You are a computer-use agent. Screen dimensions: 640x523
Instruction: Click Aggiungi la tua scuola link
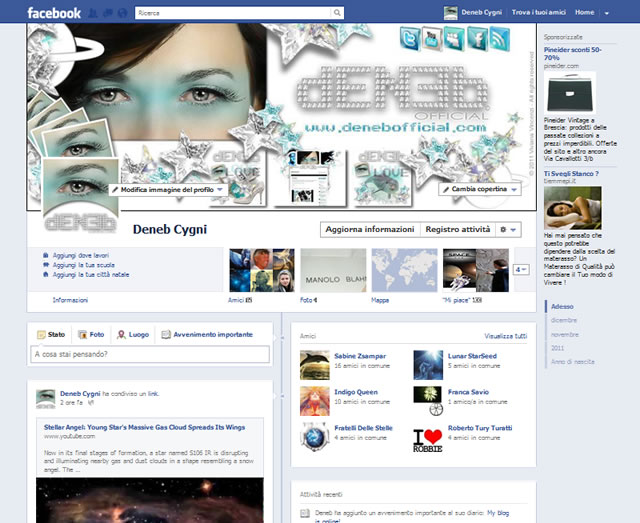pyautogui.click(x=84, y=265)
